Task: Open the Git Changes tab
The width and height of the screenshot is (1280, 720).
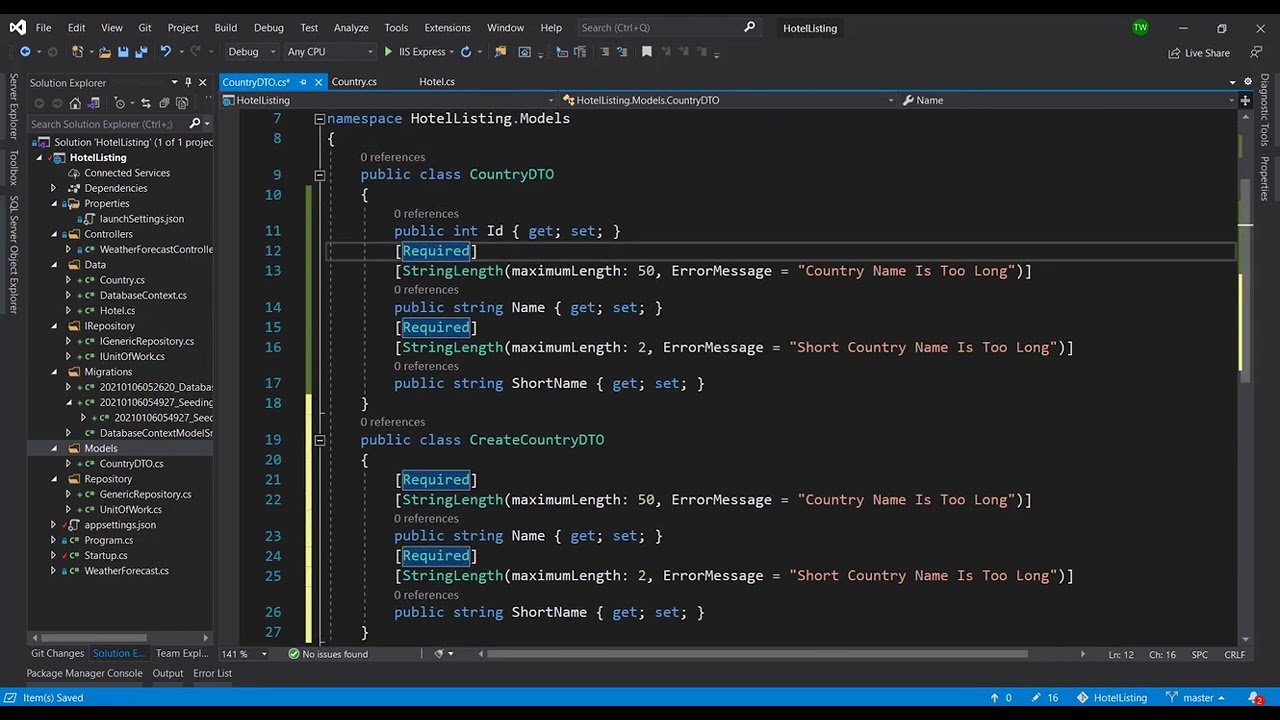Action: coord(57,653)
